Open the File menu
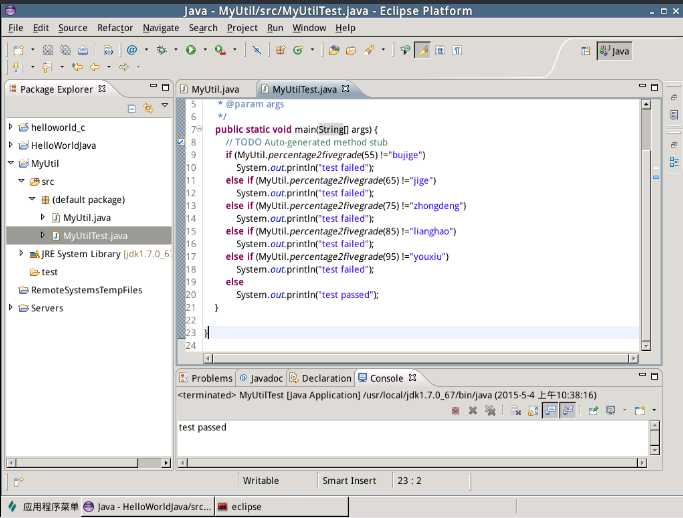 [16, 28]
